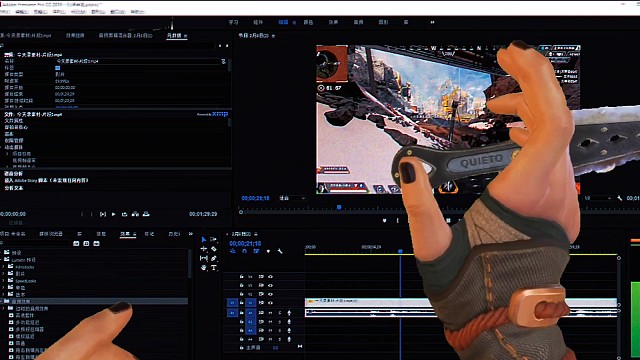Toggle V4 track output eye
The height and width of the screenshot is (360, 640).
coord(270,277)
